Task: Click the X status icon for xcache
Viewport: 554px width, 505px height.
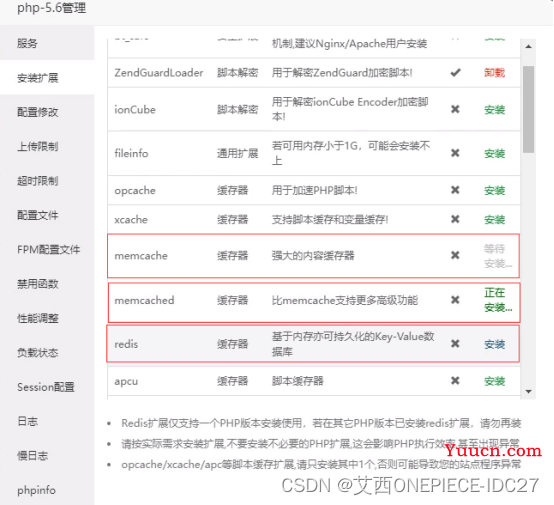Action: (x=455, y=219)
